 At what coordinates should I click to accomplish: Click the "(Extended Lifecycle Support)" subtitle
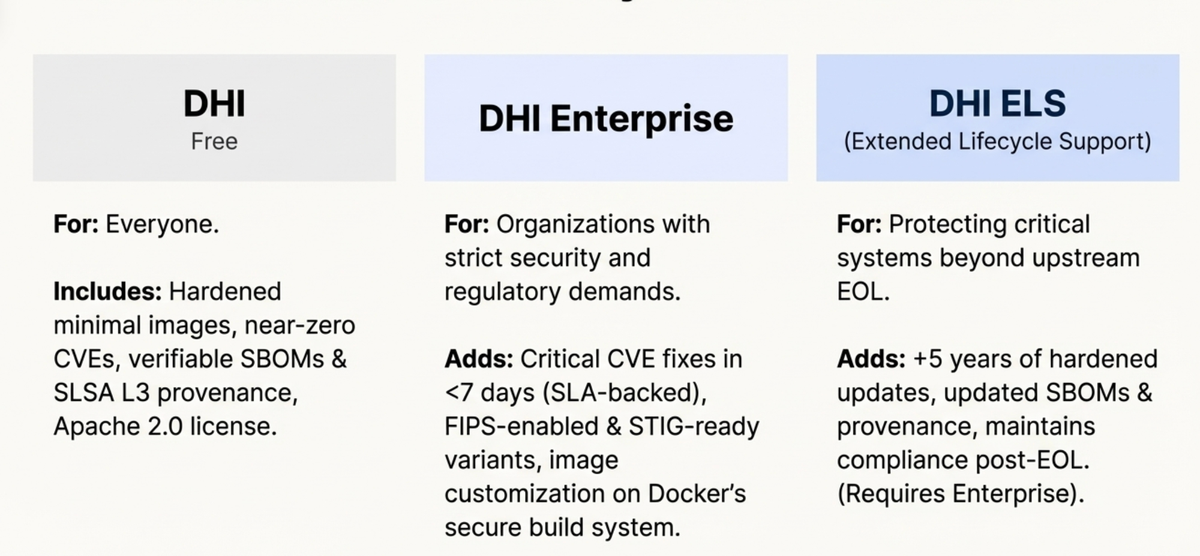[997, 141]
